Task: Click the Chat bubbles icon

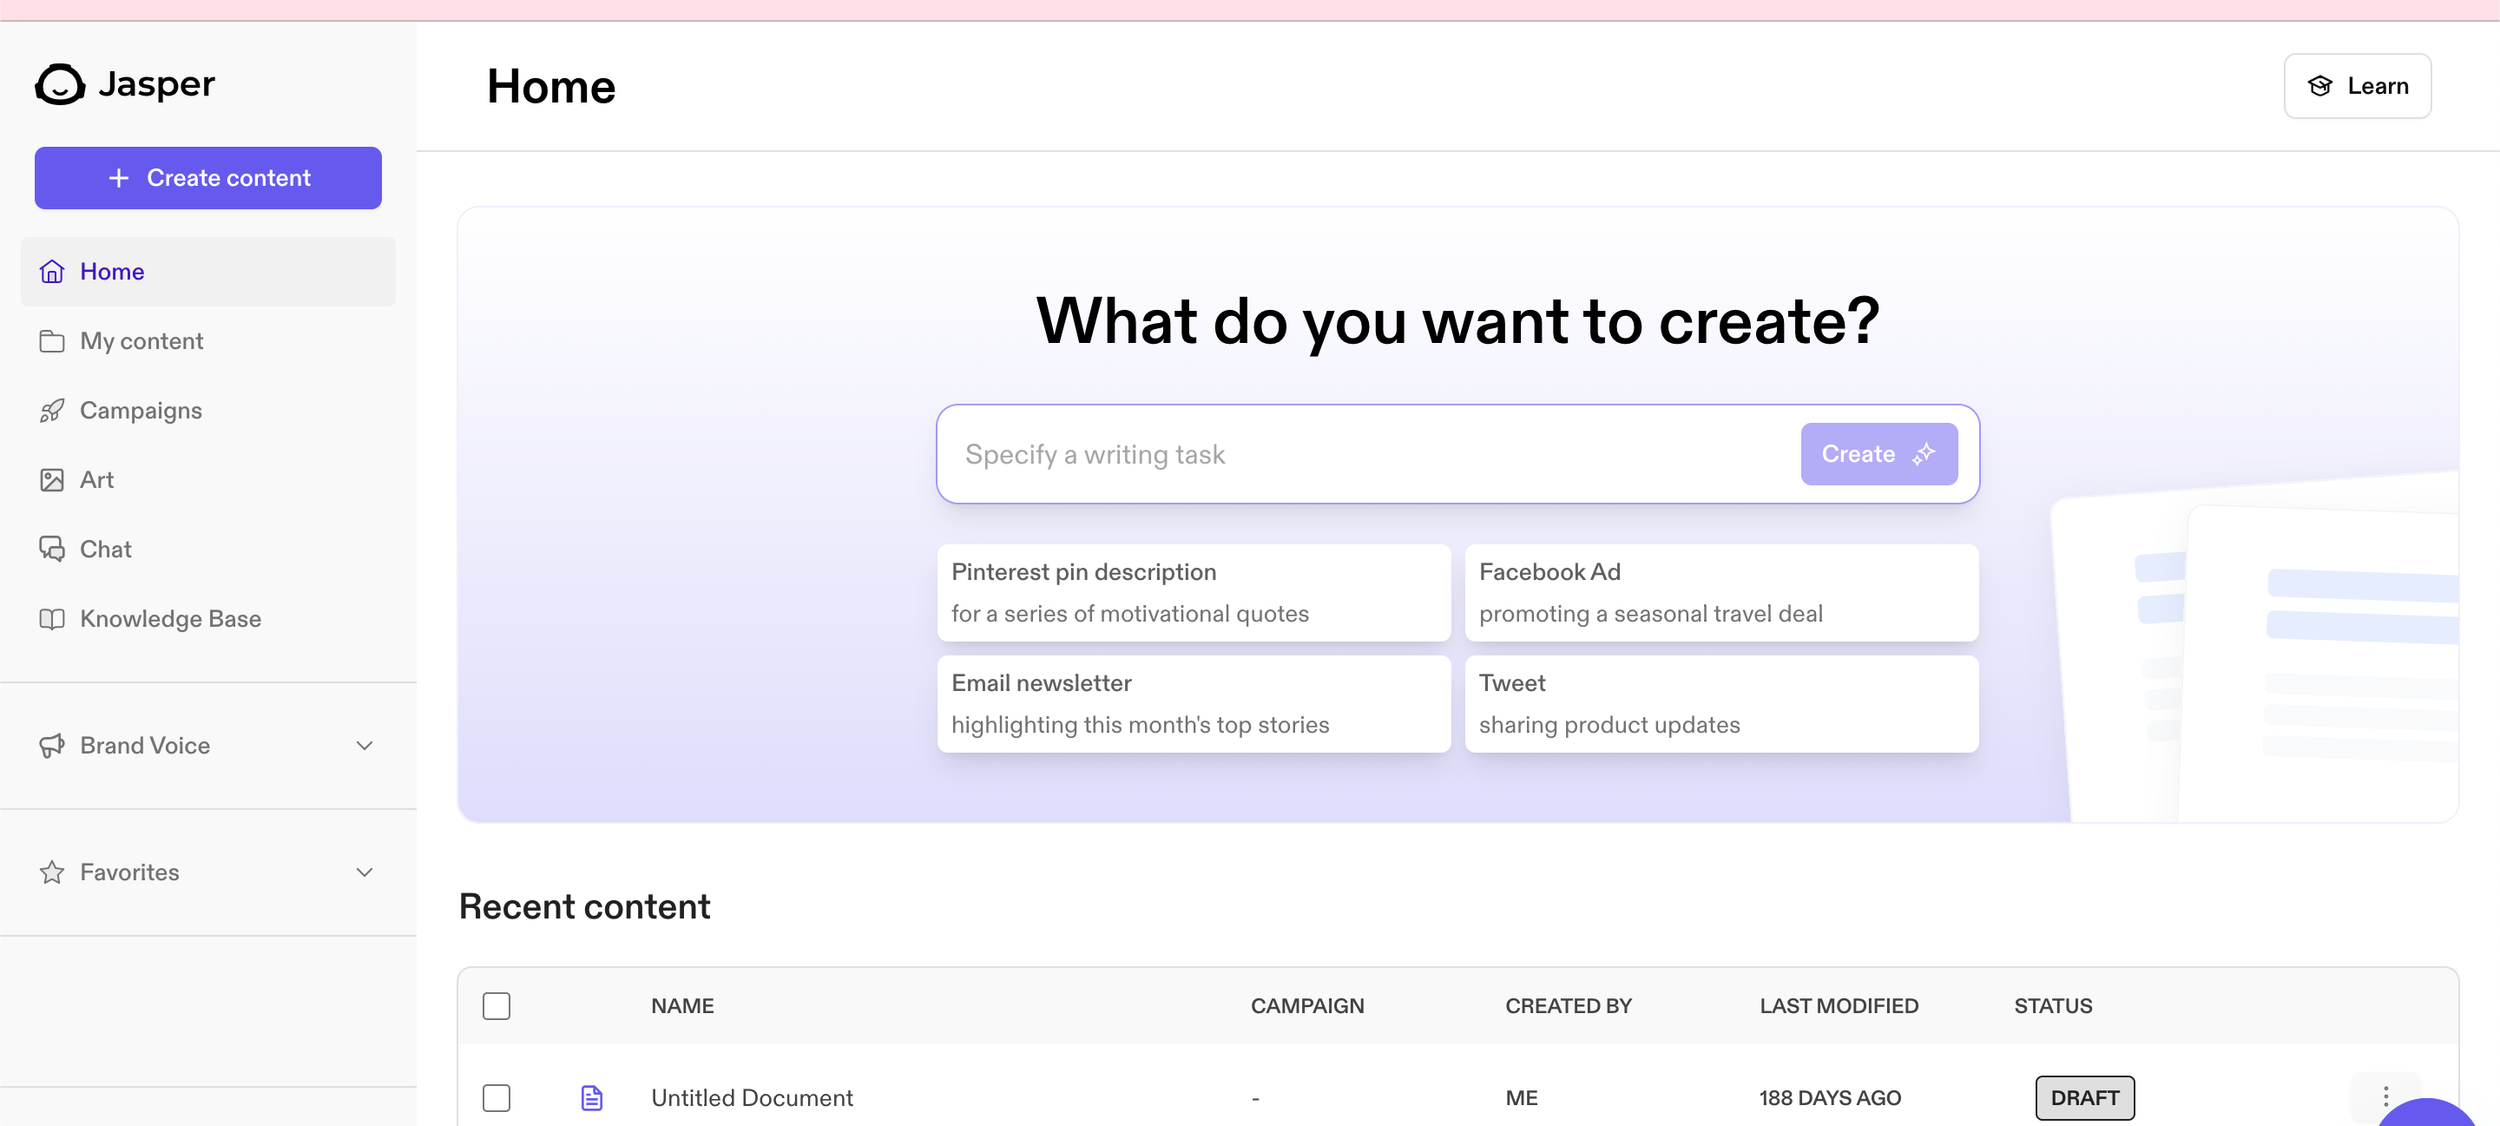Action: point(52,549)
